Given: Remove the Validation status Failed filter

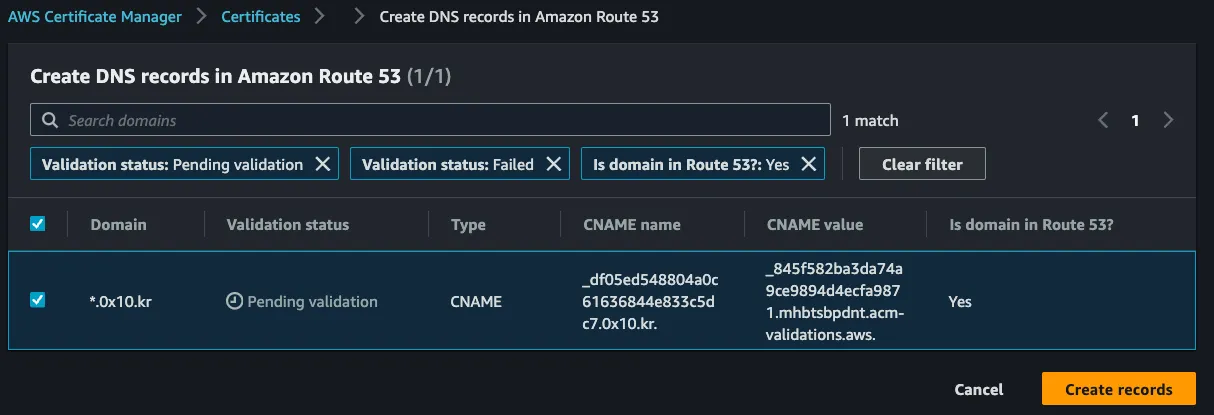Looking at the screenshot, I should point(553,164).
